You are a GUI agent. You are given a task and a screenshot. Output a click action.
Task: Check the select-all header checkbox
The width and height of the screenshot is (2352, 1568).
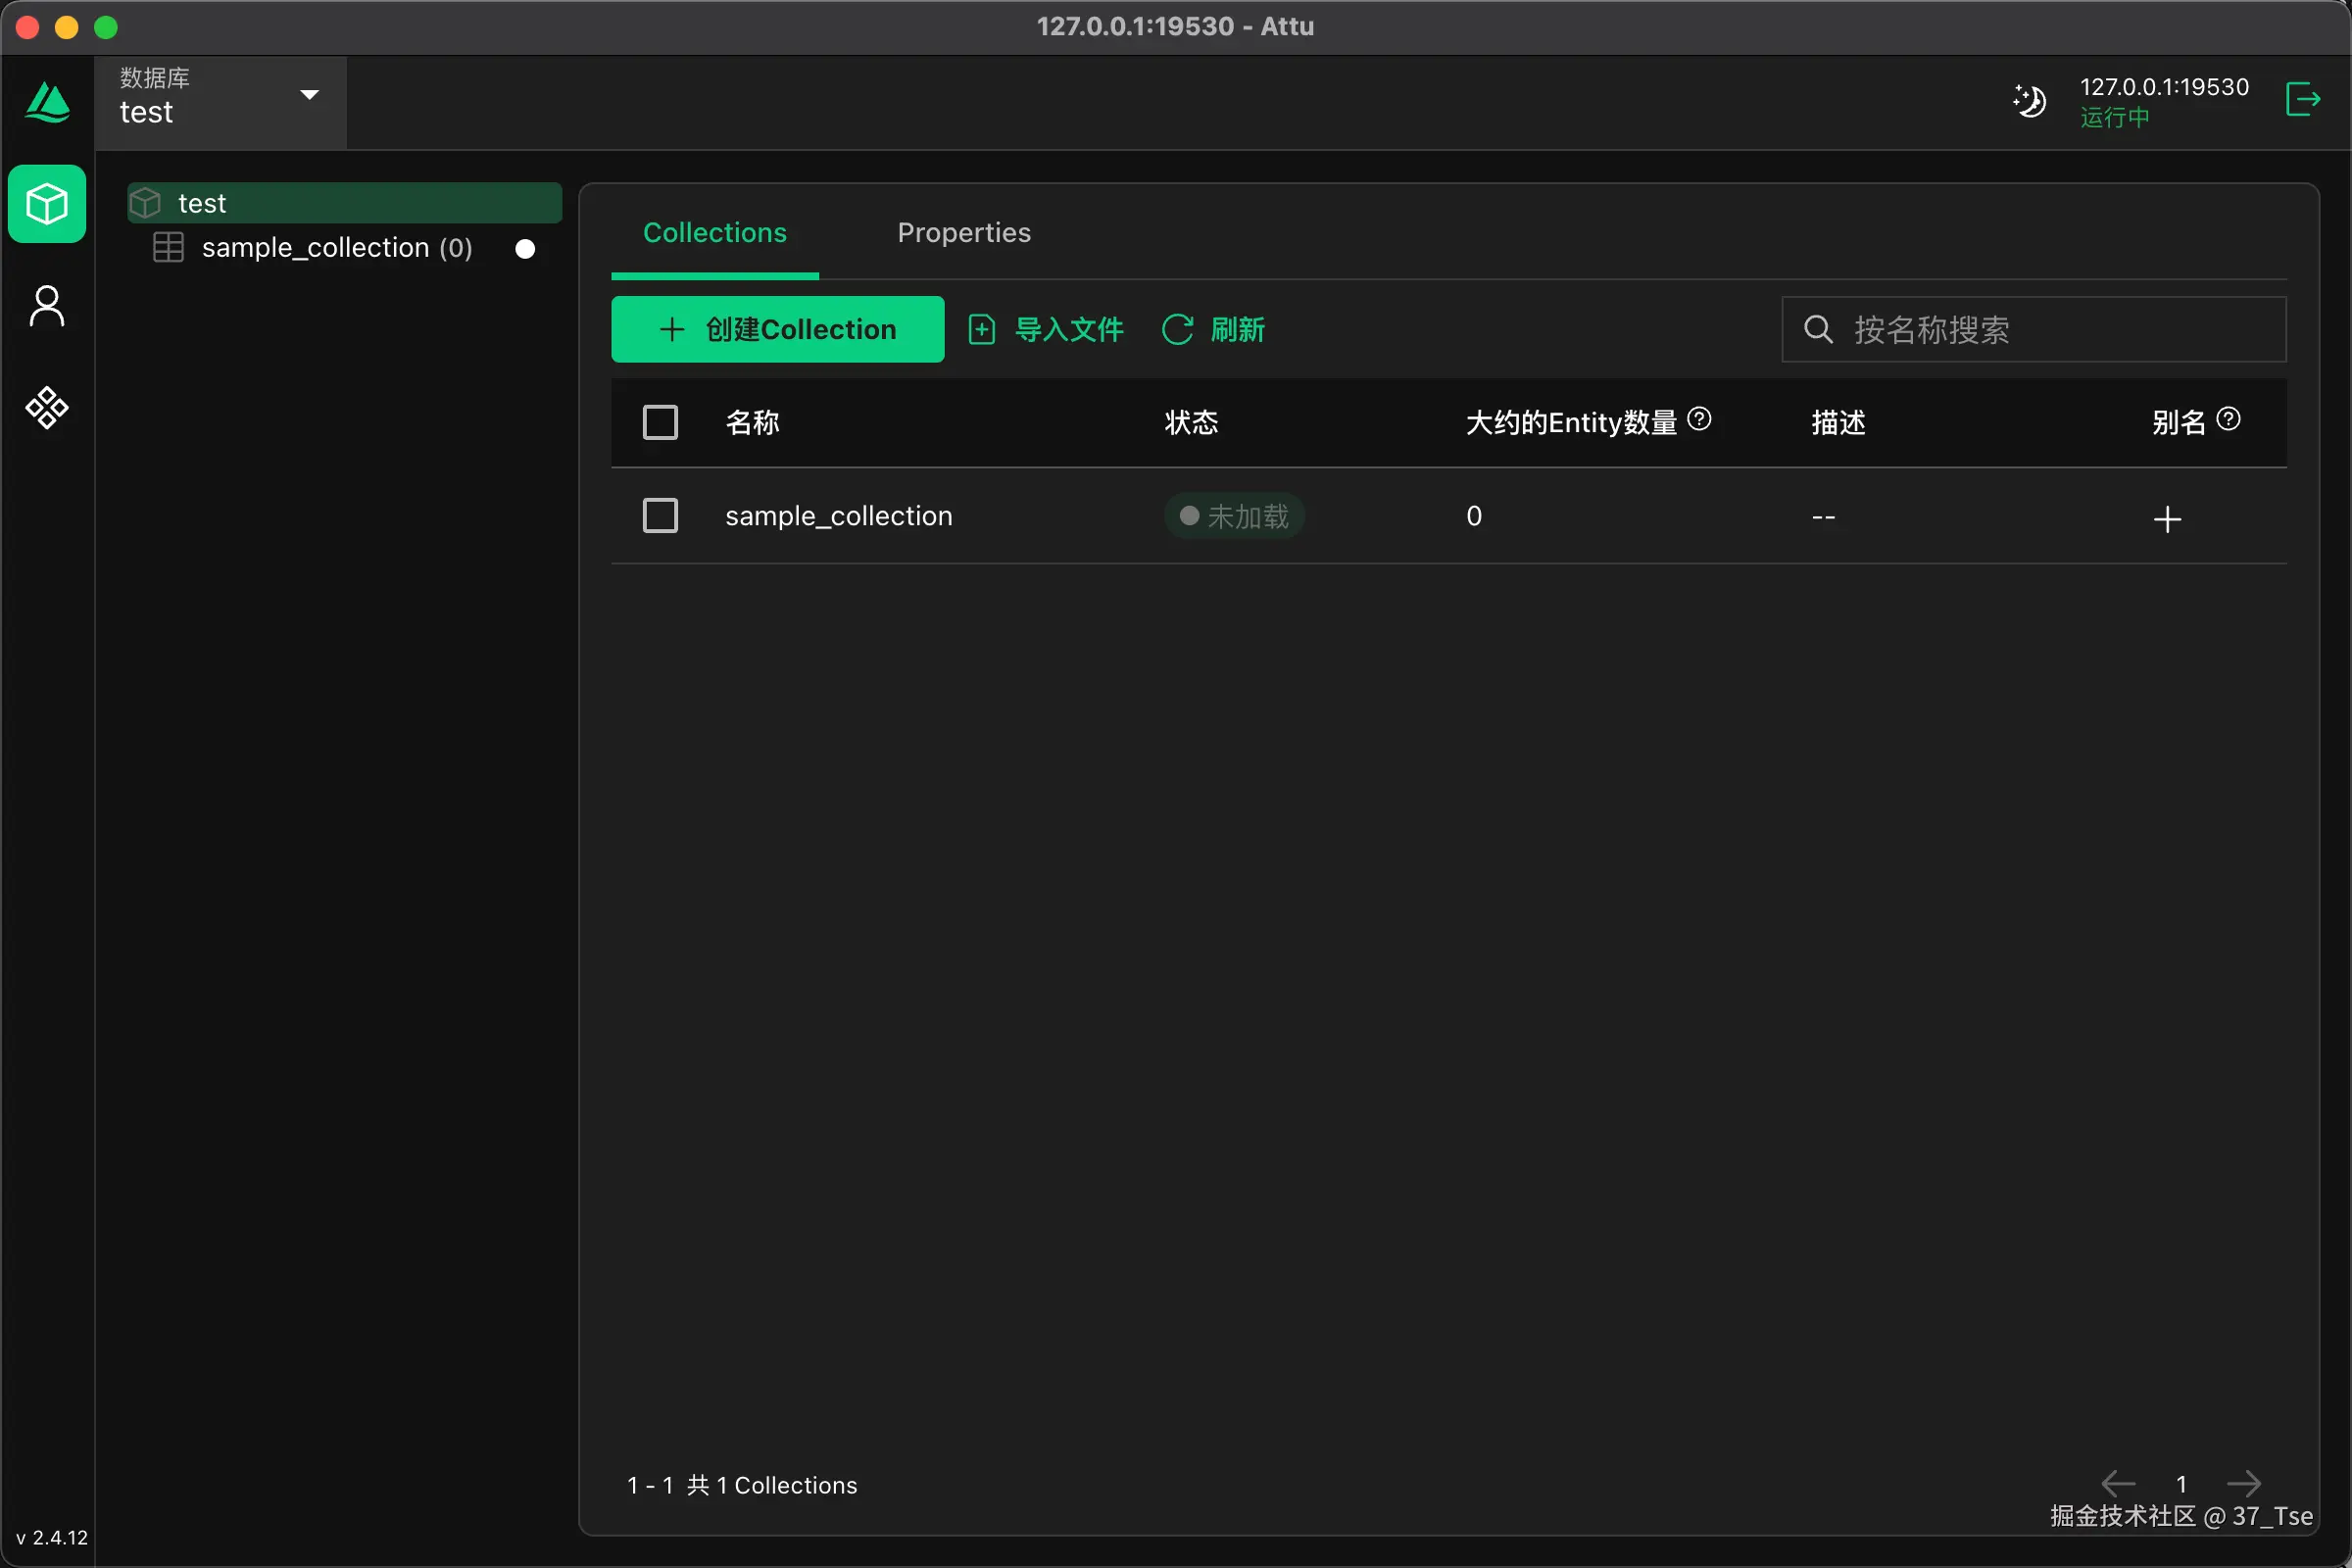660,422
